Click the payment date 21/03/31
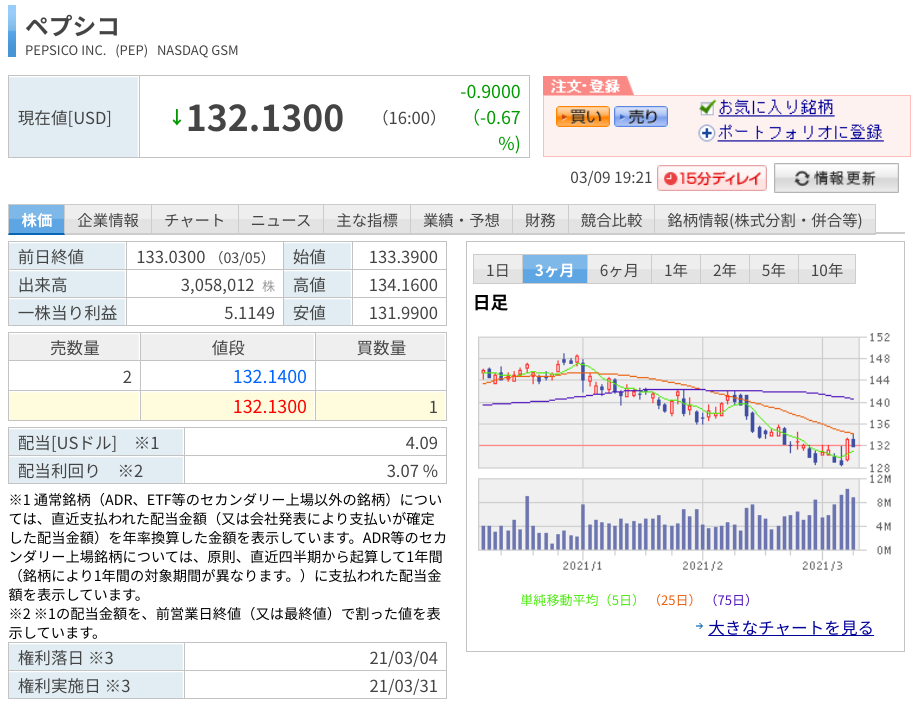 pyautogui.click(x=403, y=686)
